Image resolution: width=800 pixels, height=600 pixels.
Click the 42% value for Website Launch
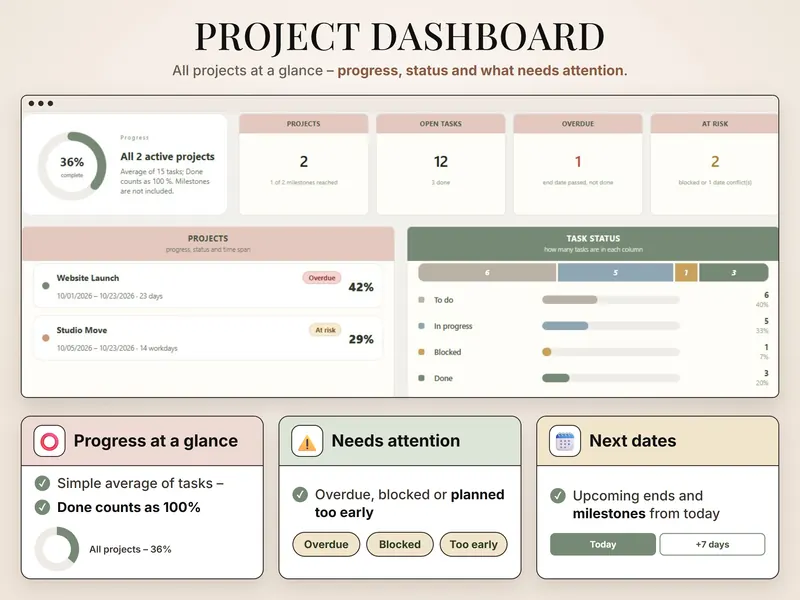pos(361,287)
